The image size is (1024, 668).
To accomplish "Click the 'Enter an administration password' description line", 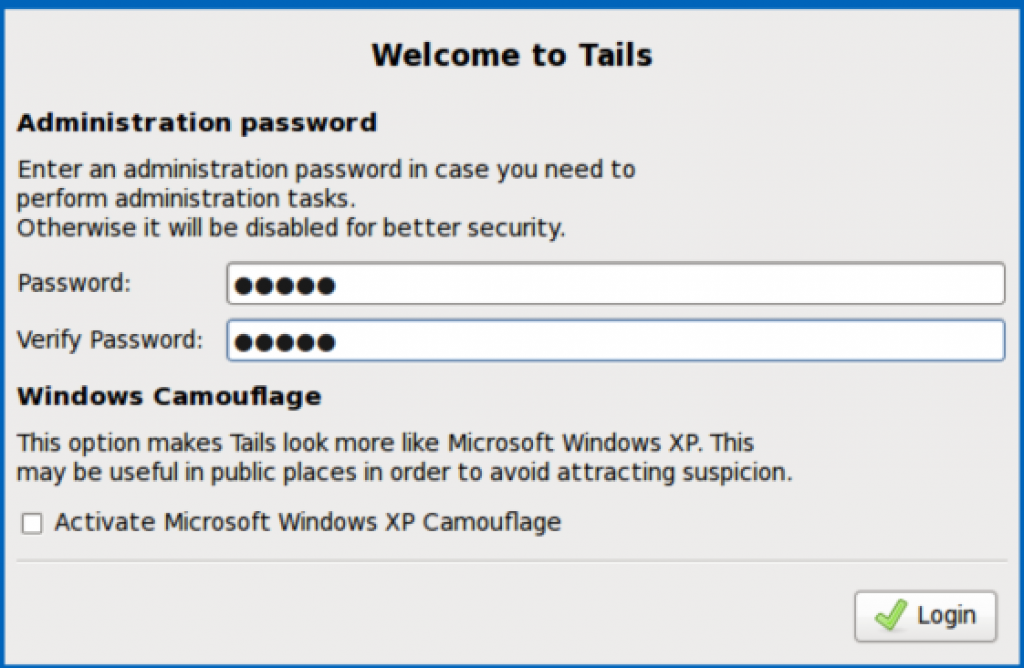I will [x=326, y=169].
